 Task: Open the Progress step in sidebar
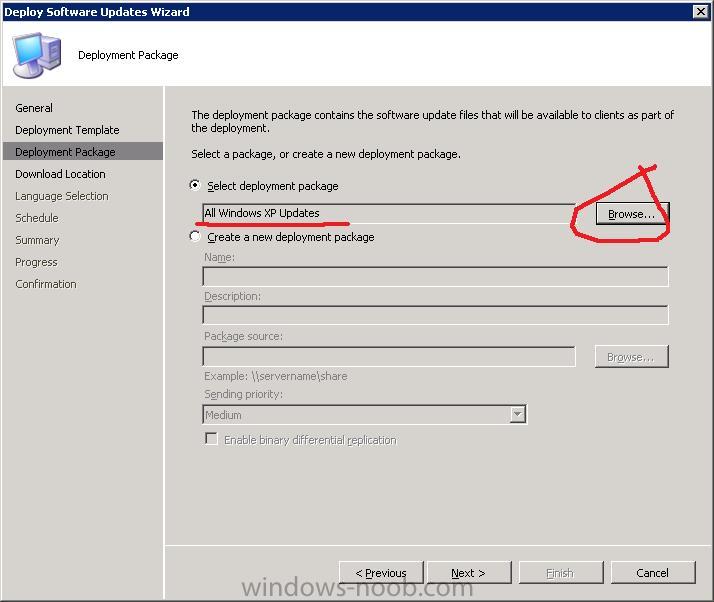[36, 262]
